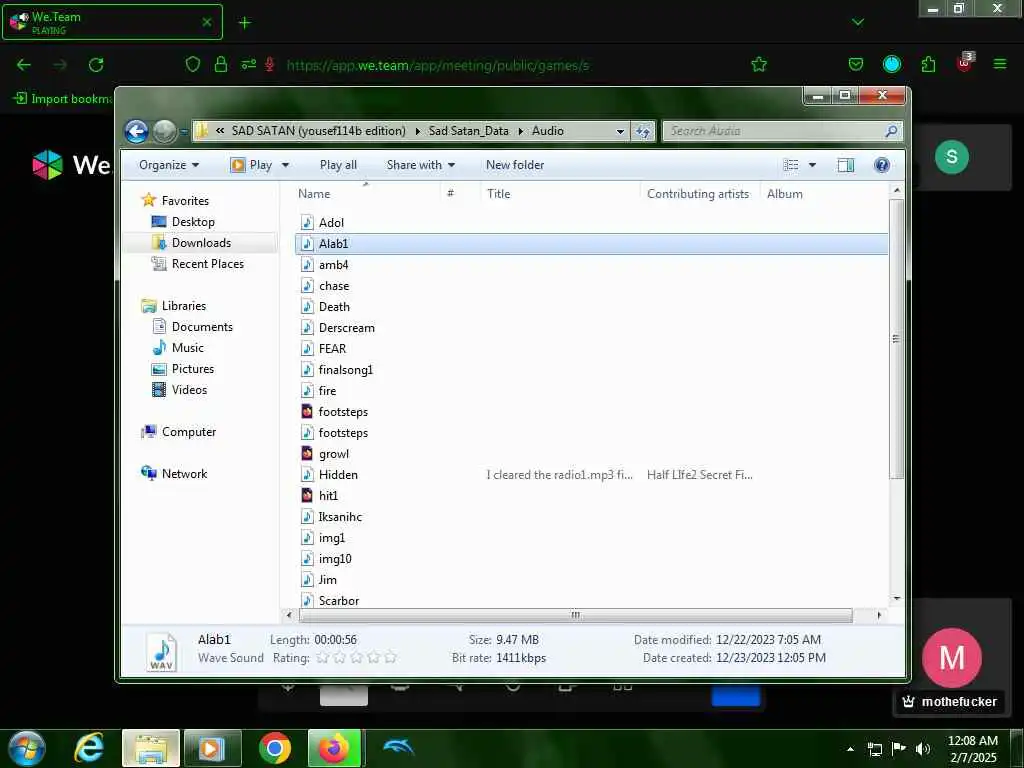Open the recent pages dropdown beside nav arrows
The height and width of the screenshot is (768, 1024).
[184, 131]
